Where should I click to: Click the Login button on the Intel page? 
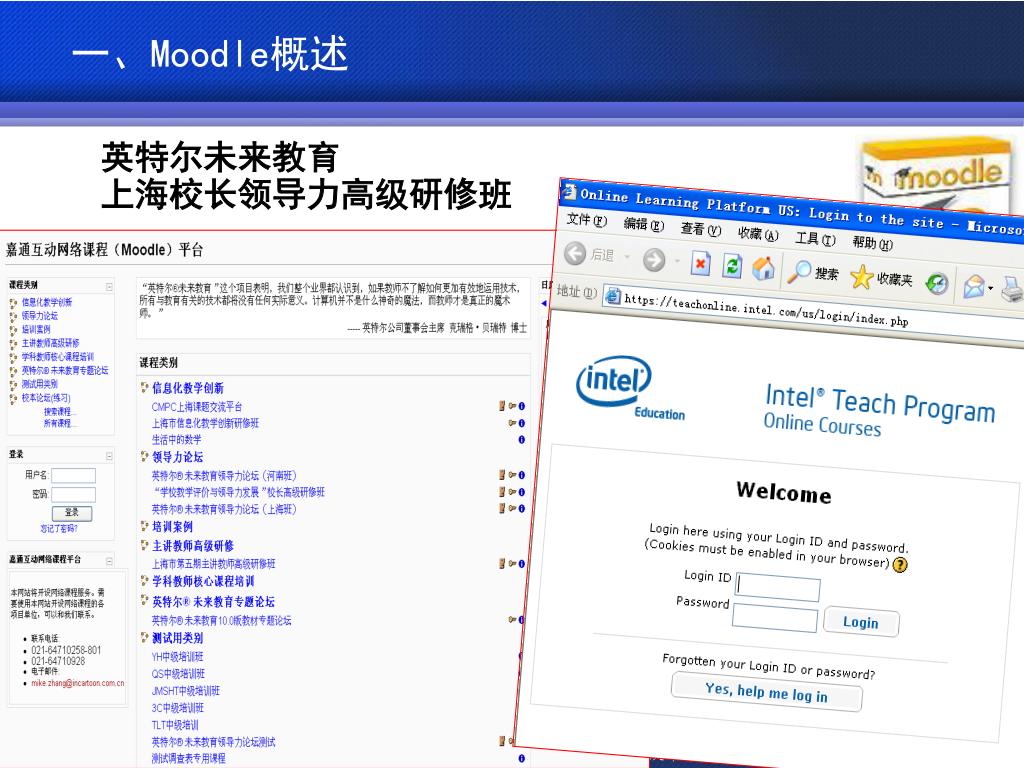[x=861, y=622]
